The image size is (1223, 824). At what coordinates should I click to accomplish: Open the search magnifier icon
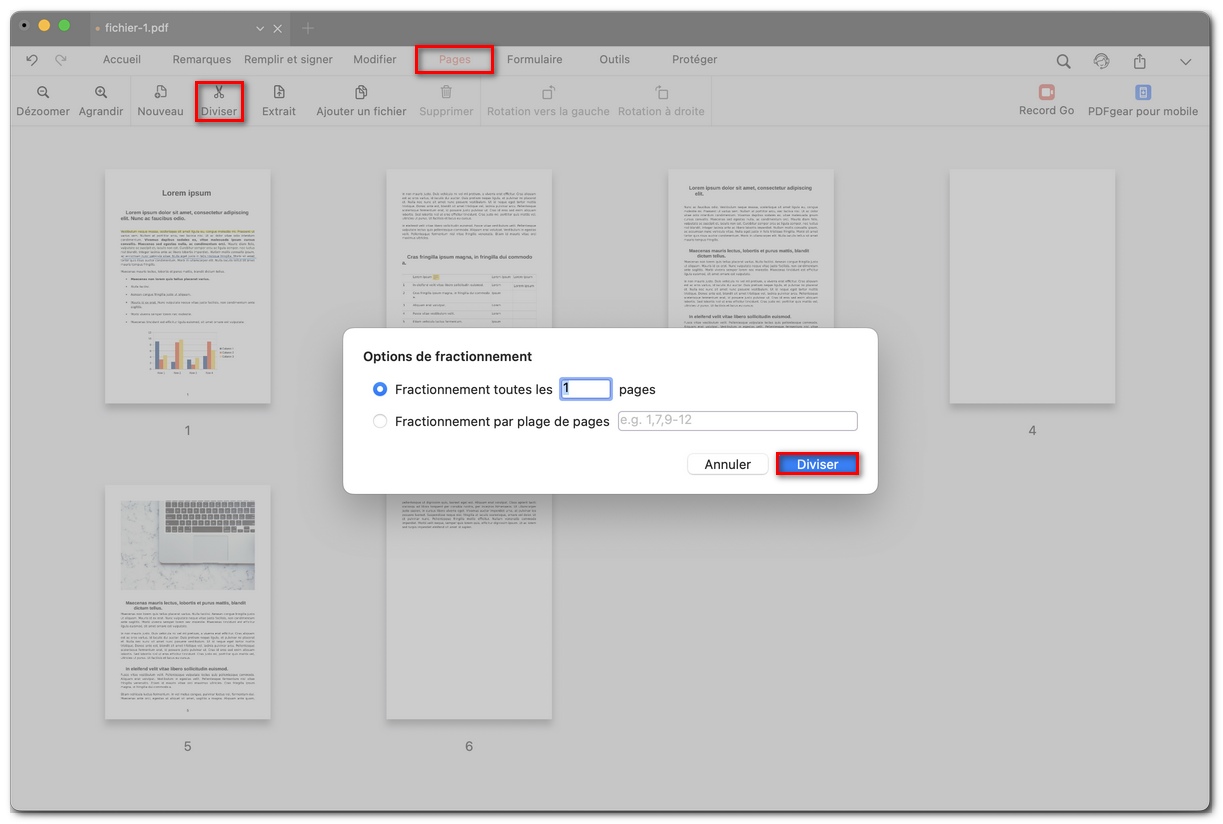click(1063, 60)
